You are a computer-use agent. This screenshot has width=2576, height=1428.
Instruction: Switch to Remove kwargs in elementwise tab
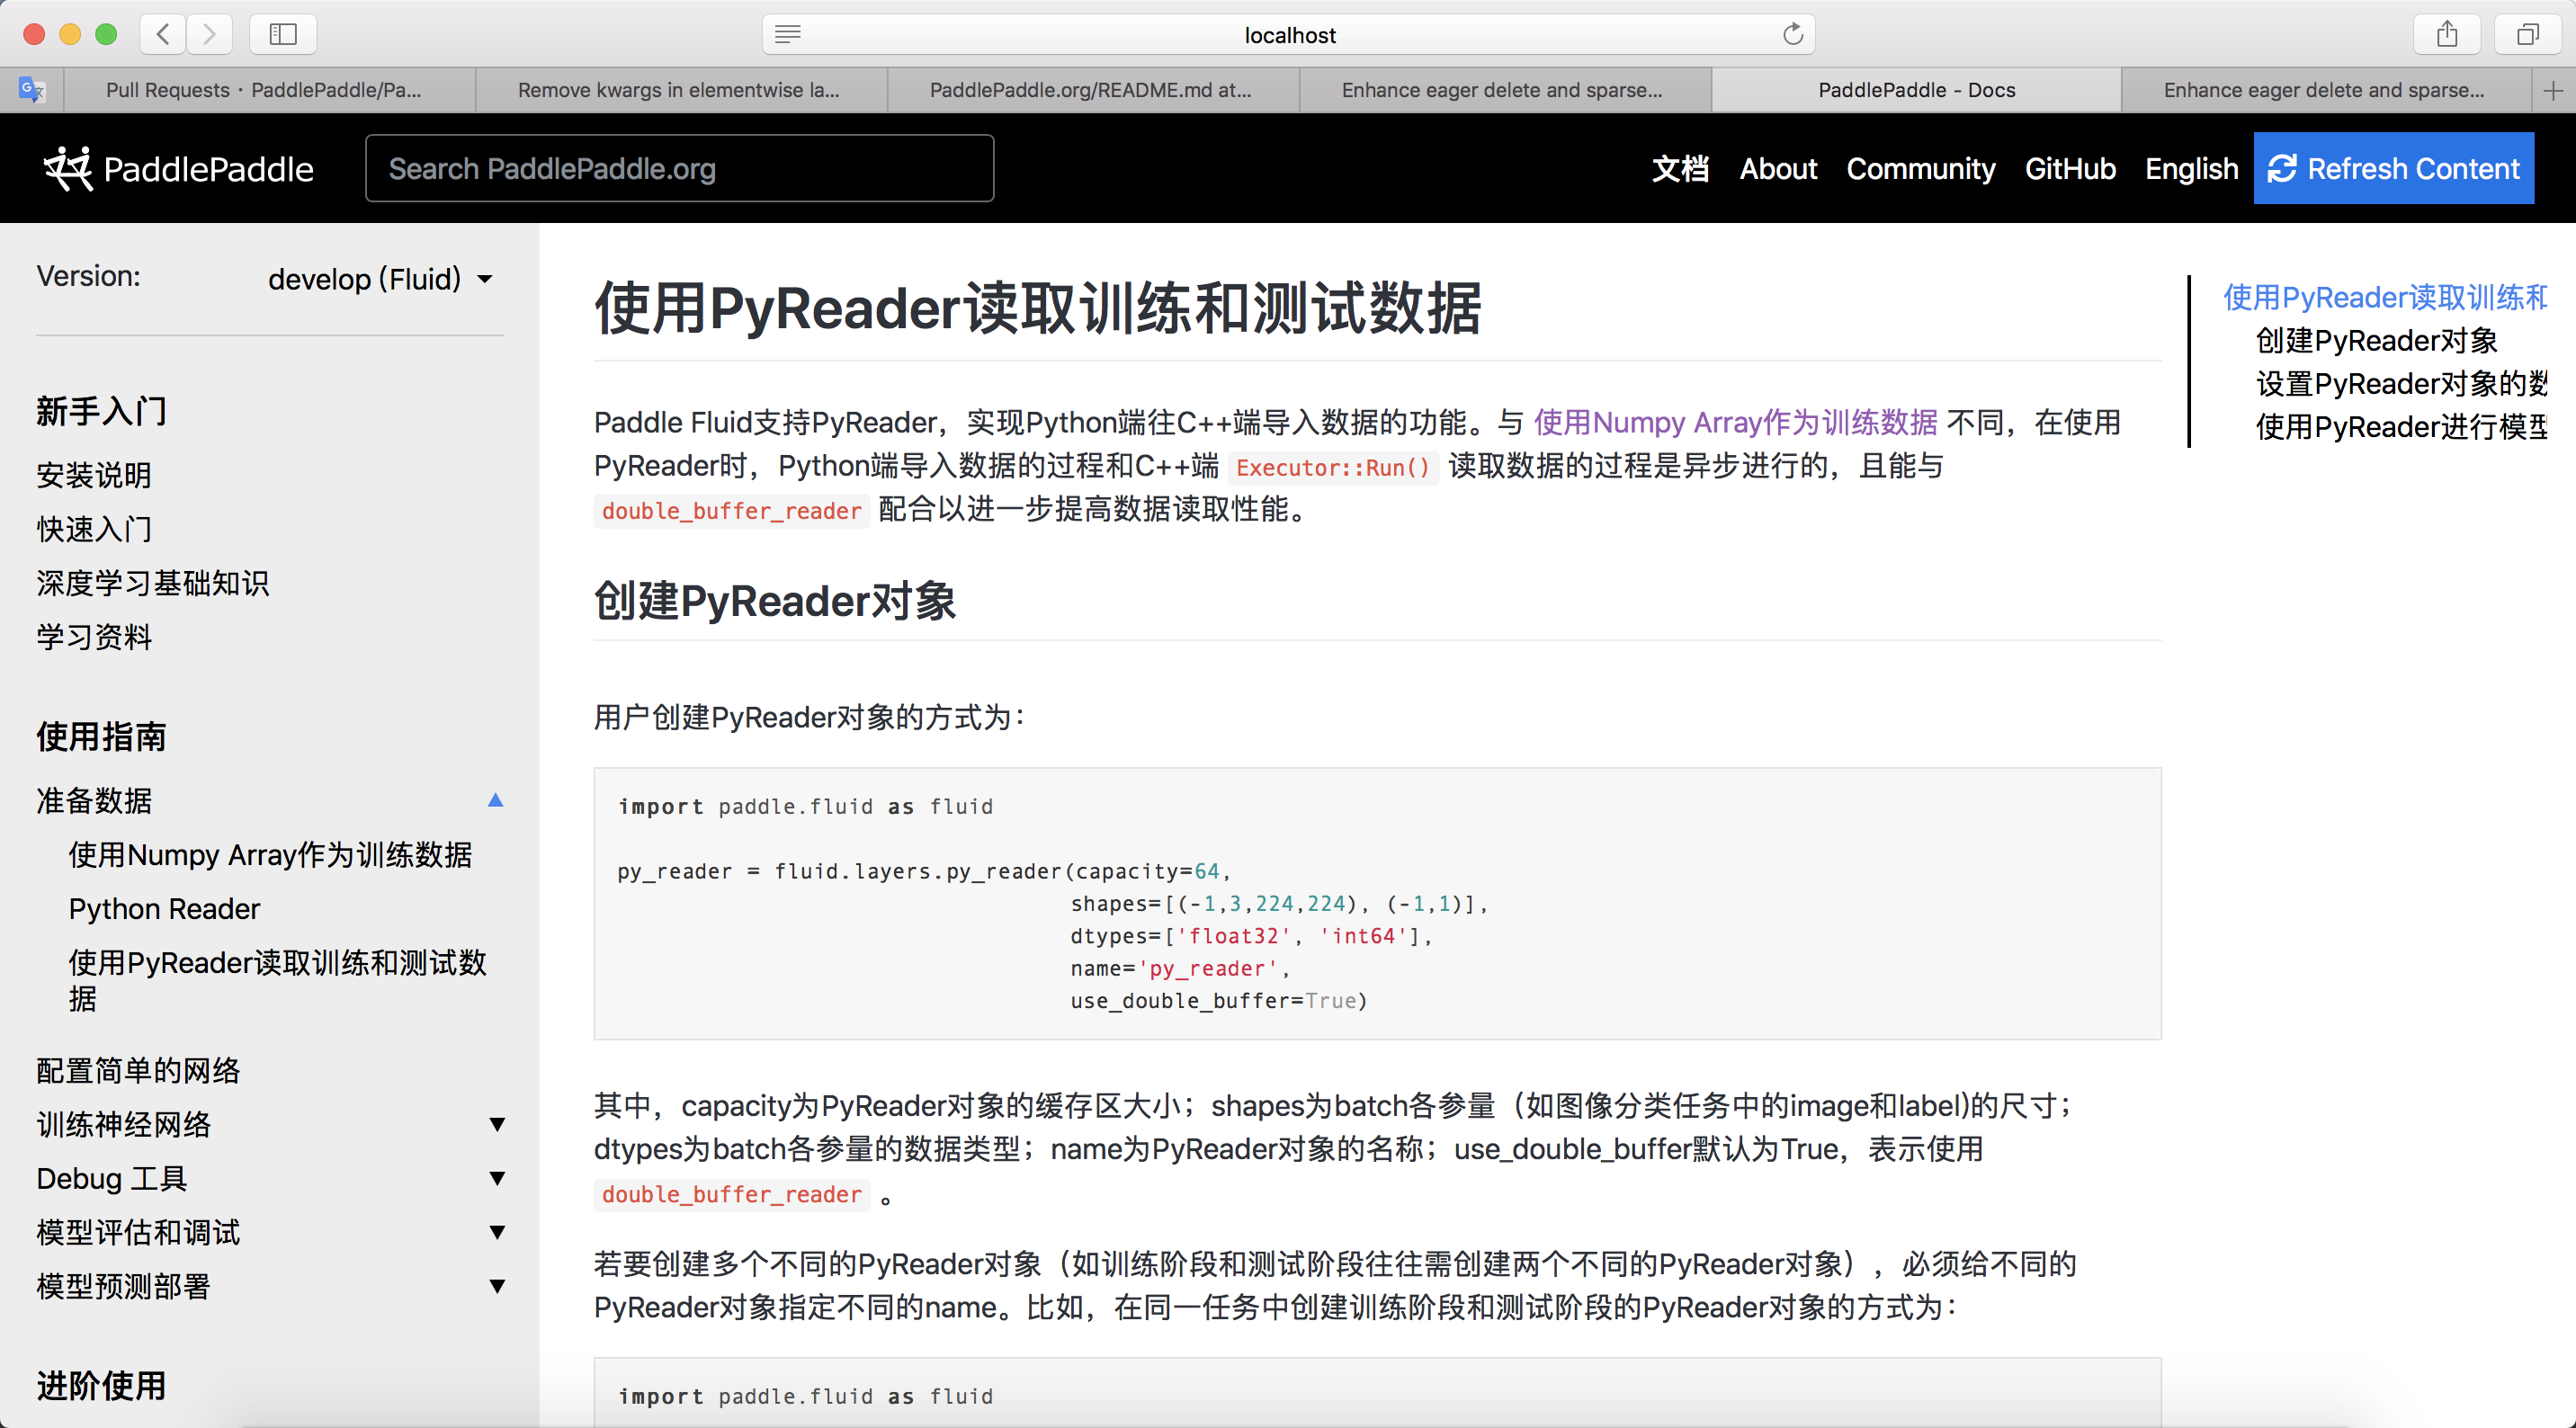[681, 91]
